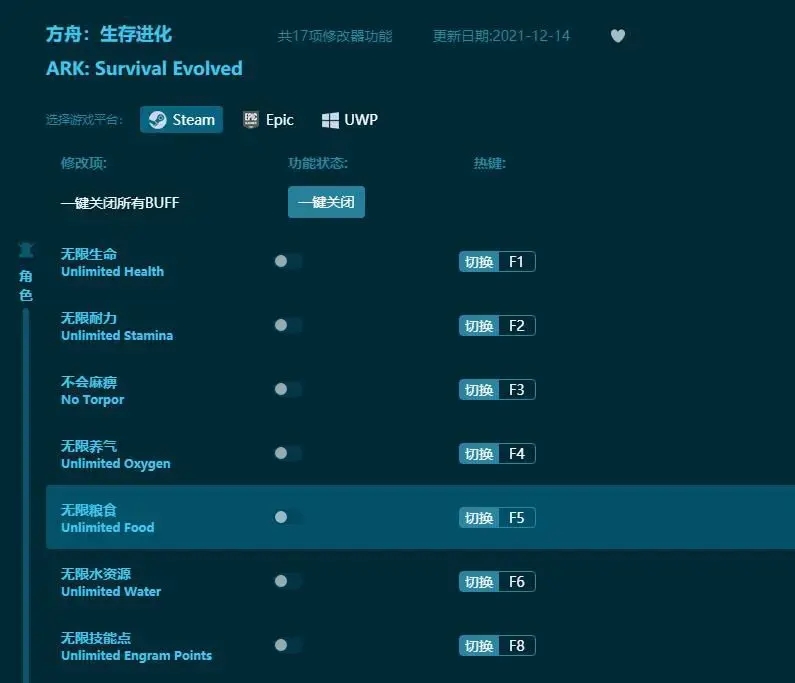Click 切换 button for F3 hotkey
The width and height of the screenshot is (795, 683).
coord(479,389)
